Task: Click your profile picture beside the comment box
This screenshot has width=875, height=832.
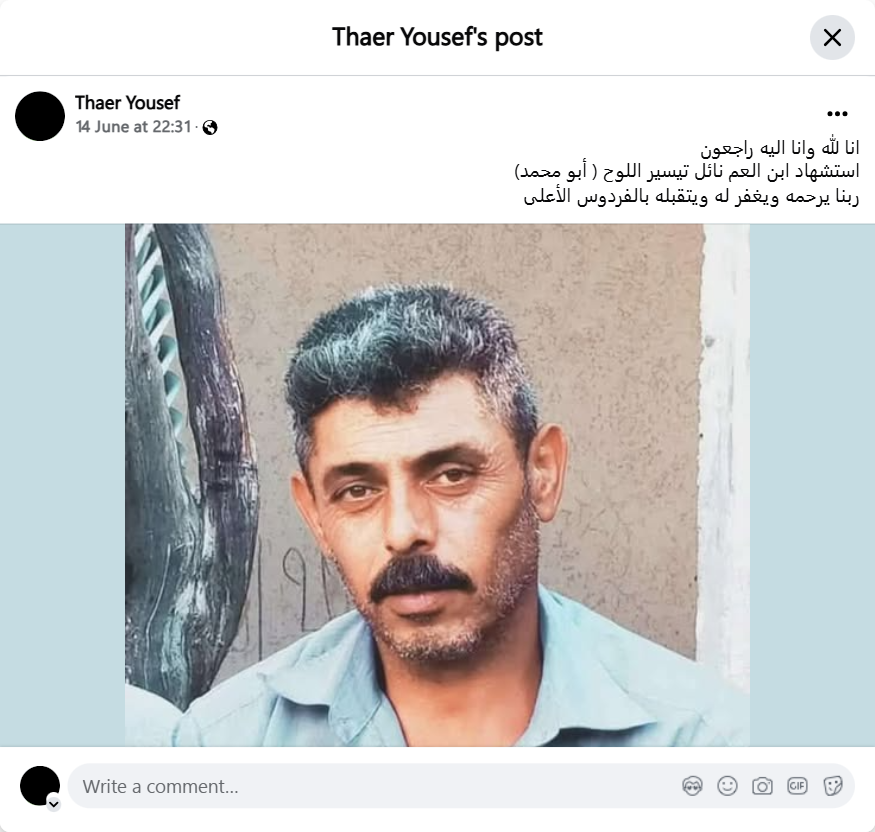Action: coord(40,786)
